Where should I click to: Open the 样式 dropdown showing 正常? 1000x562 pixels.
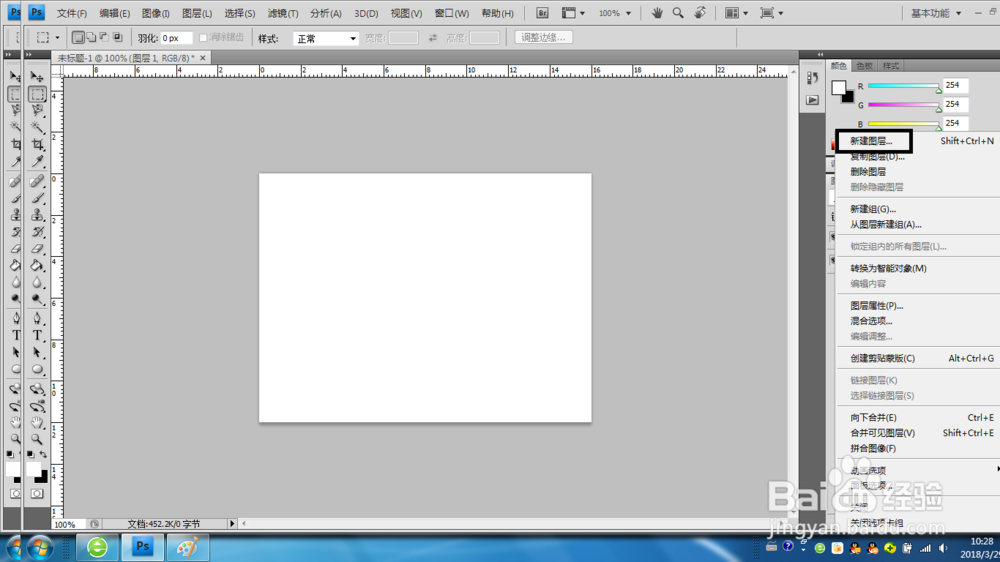tap(325, 38)
